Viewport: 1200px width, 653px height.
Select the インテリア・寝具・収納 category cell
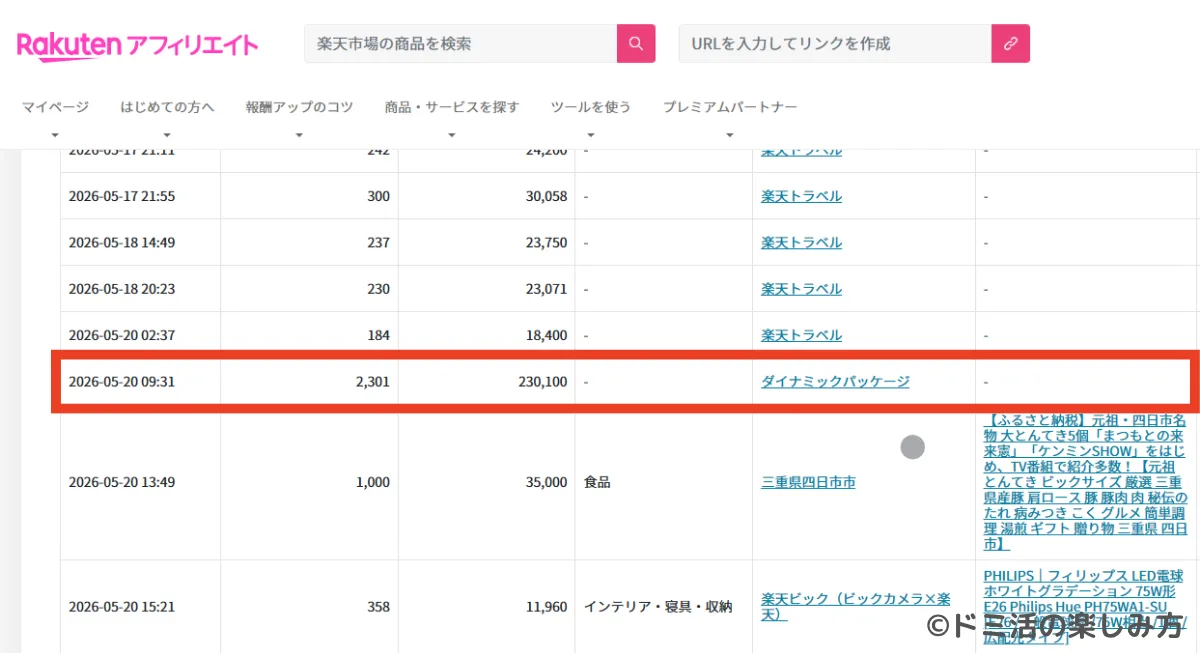[658, 606]
